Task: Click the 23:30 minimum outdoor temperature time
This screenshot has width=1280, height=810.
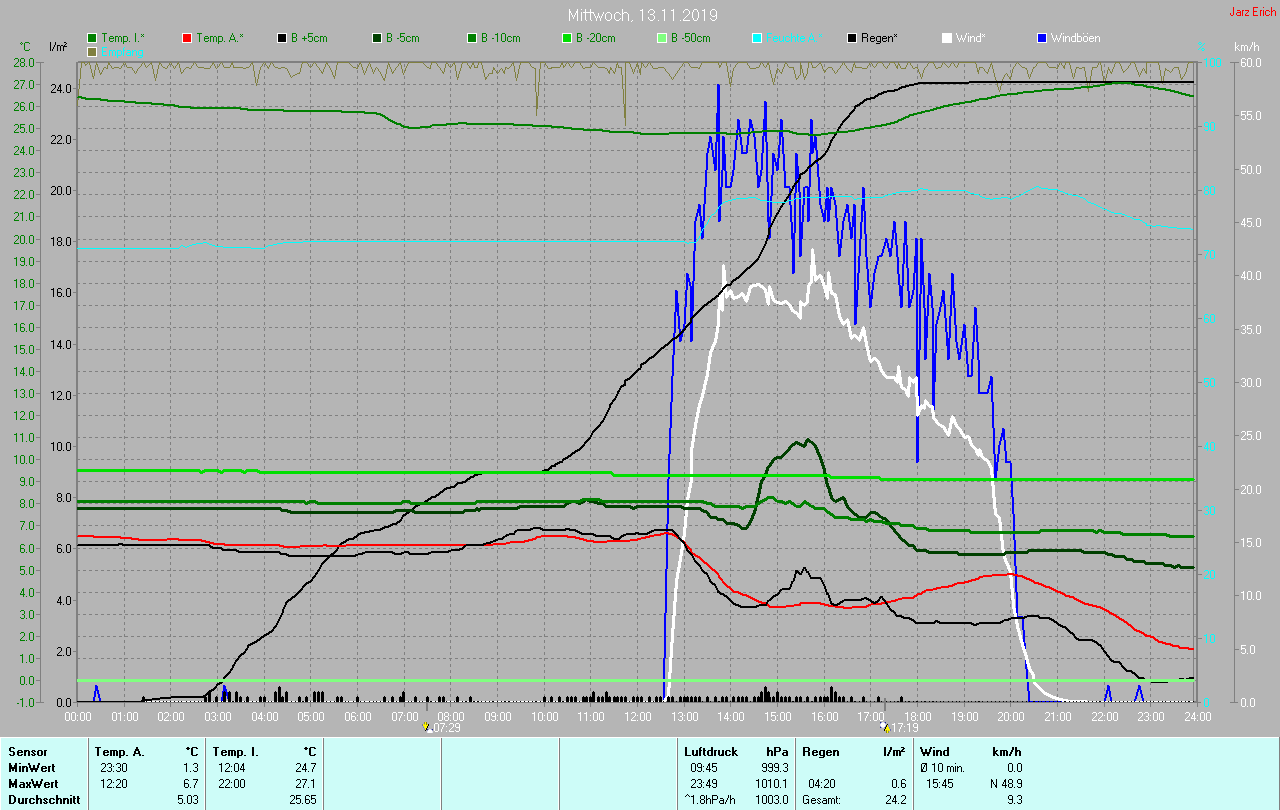Action: (114, 767)
